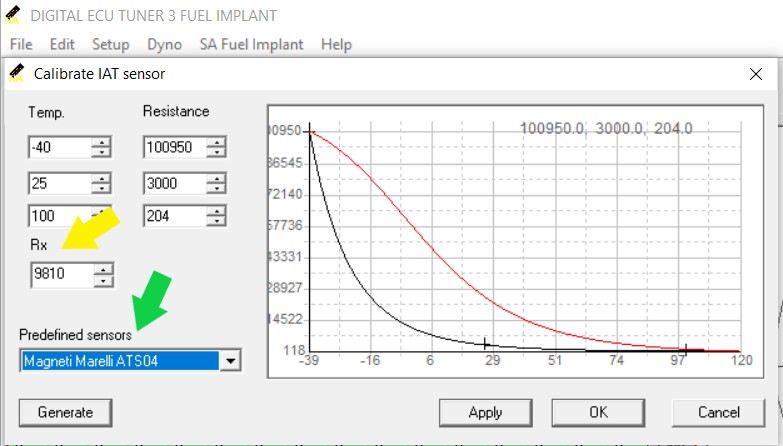Increase the 204 resistance spinner up arrow
This screenshot has height=446, width=783.
(x=216, y=211)
